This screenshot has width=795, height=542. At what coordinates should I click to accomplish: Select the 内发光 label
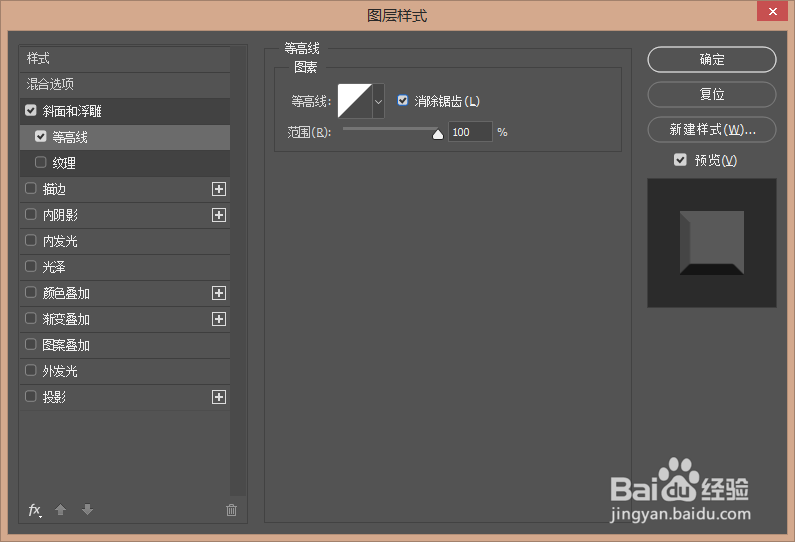[60, 241]
